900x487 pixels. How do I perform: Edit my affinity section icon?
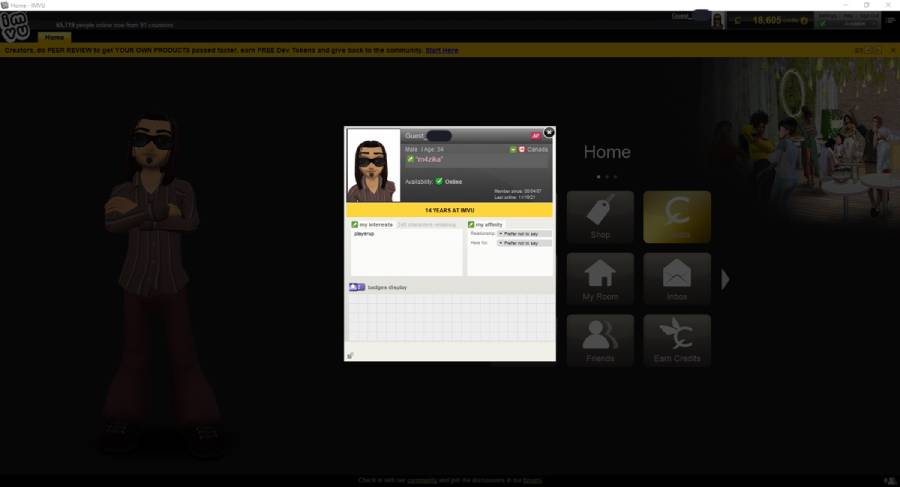pos(471,225)
